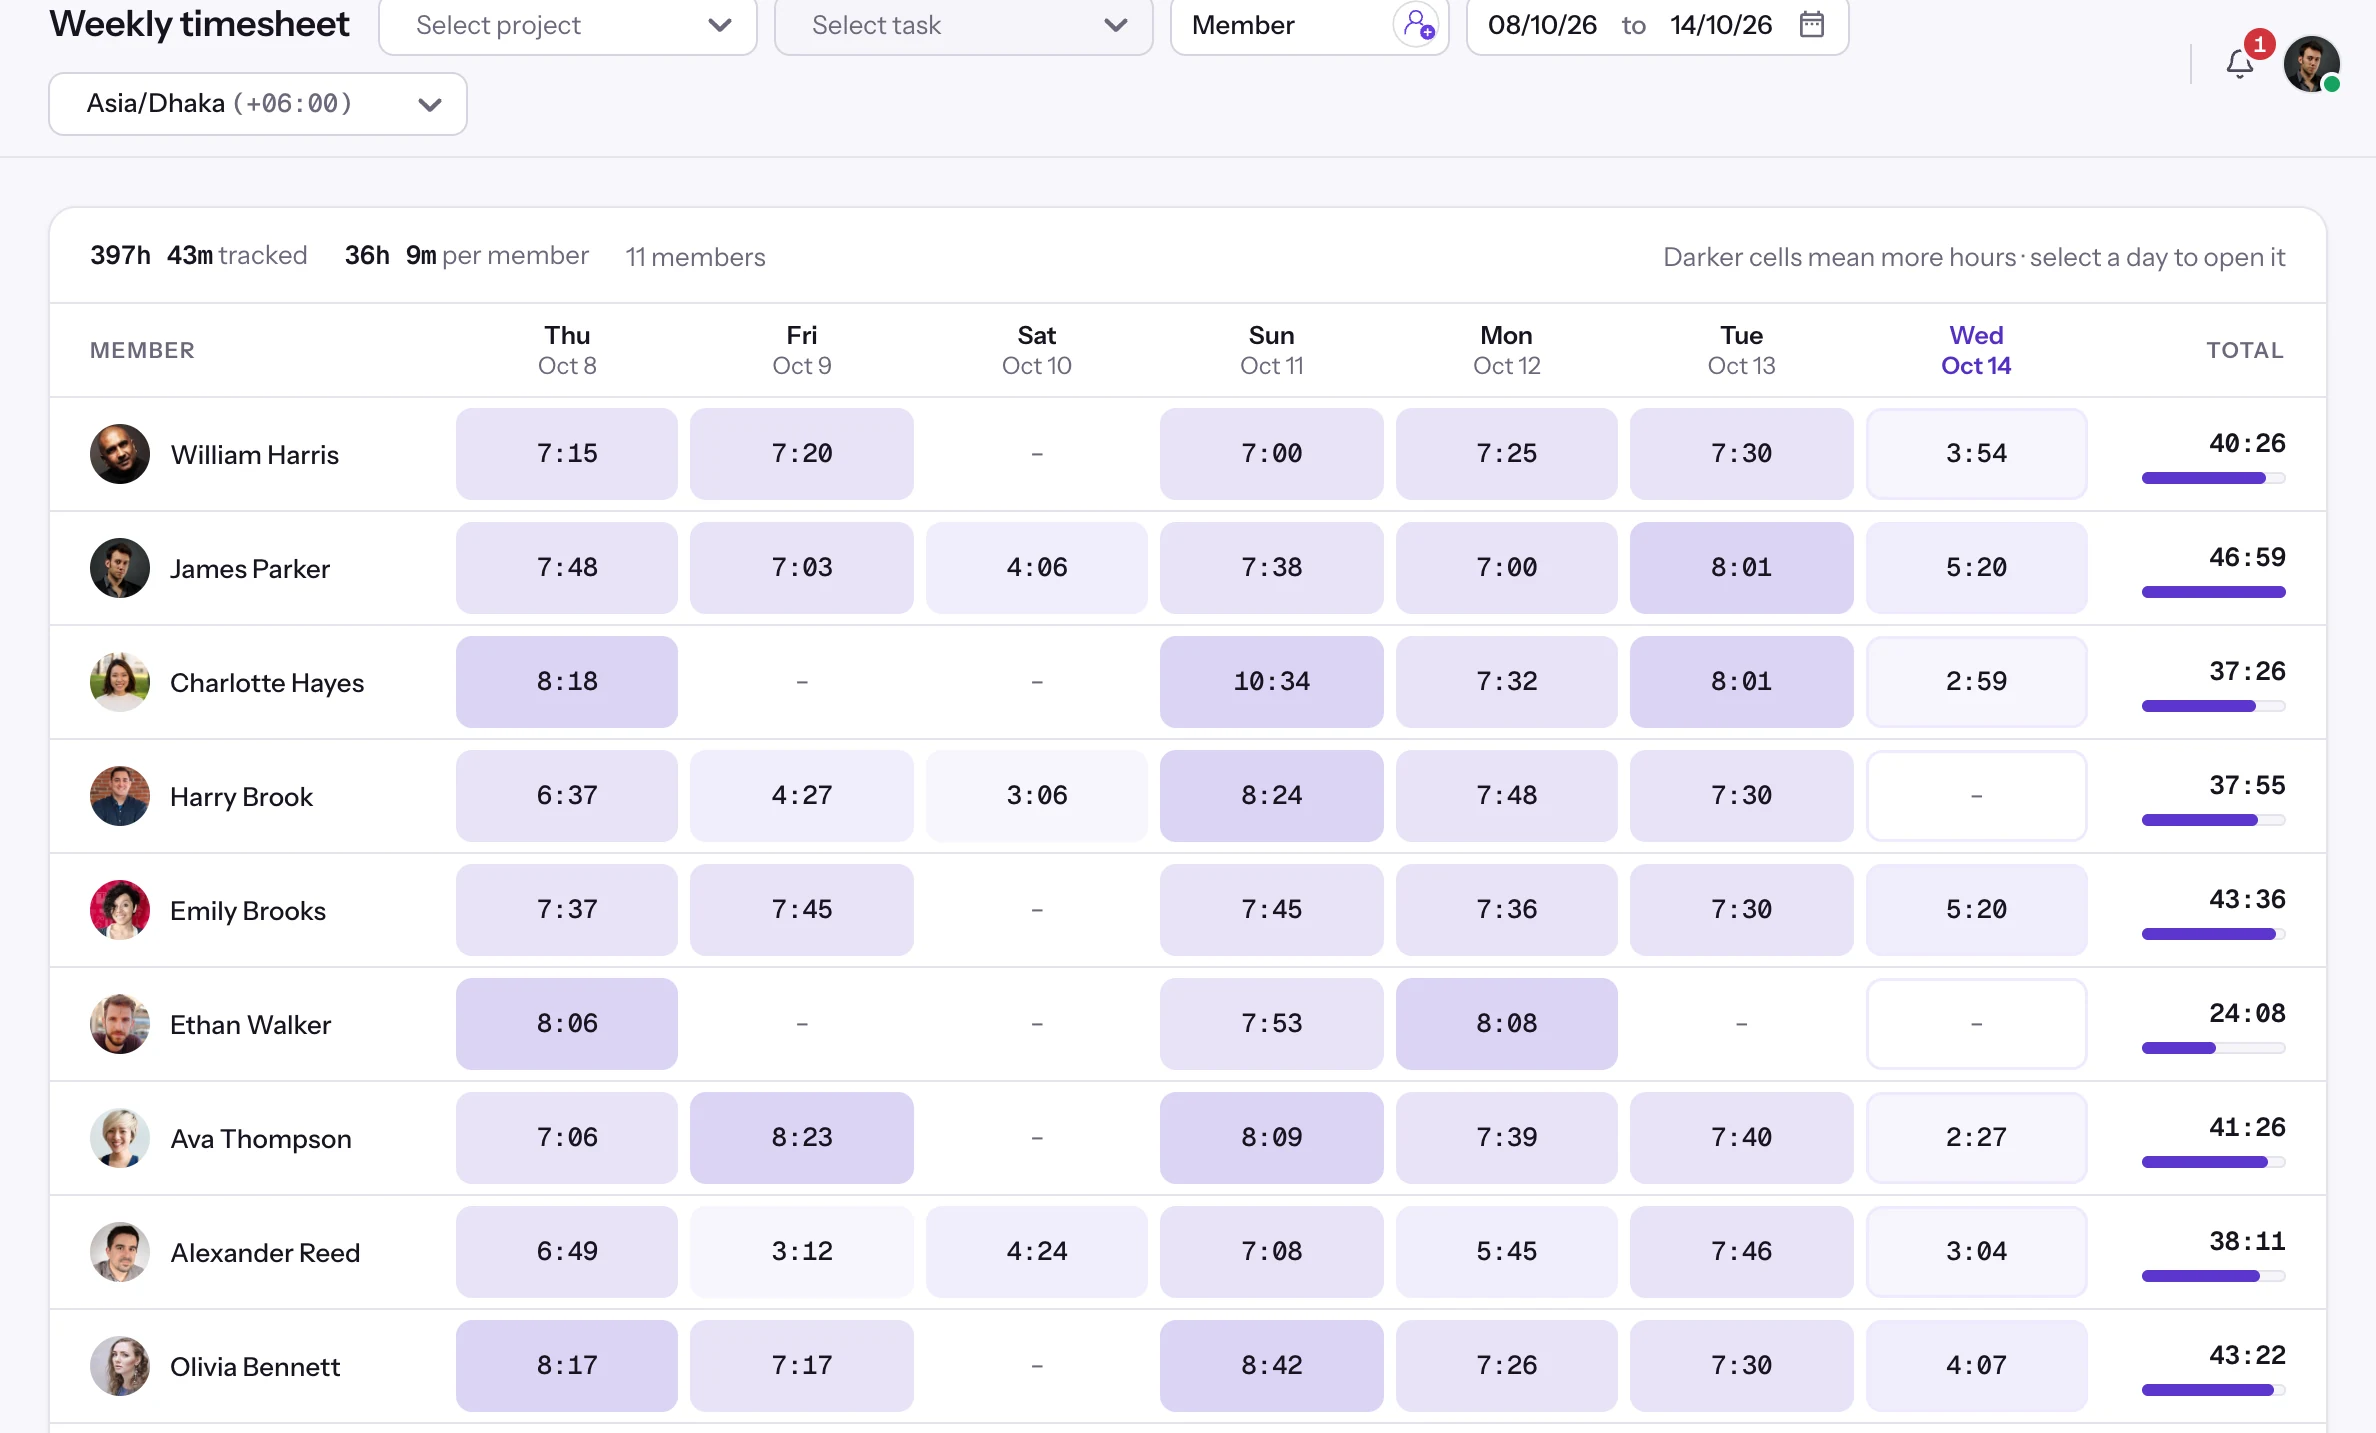Click Alexander Reed's avatar
This screenshot has width=2376, height=1433.
(120, 1252)
